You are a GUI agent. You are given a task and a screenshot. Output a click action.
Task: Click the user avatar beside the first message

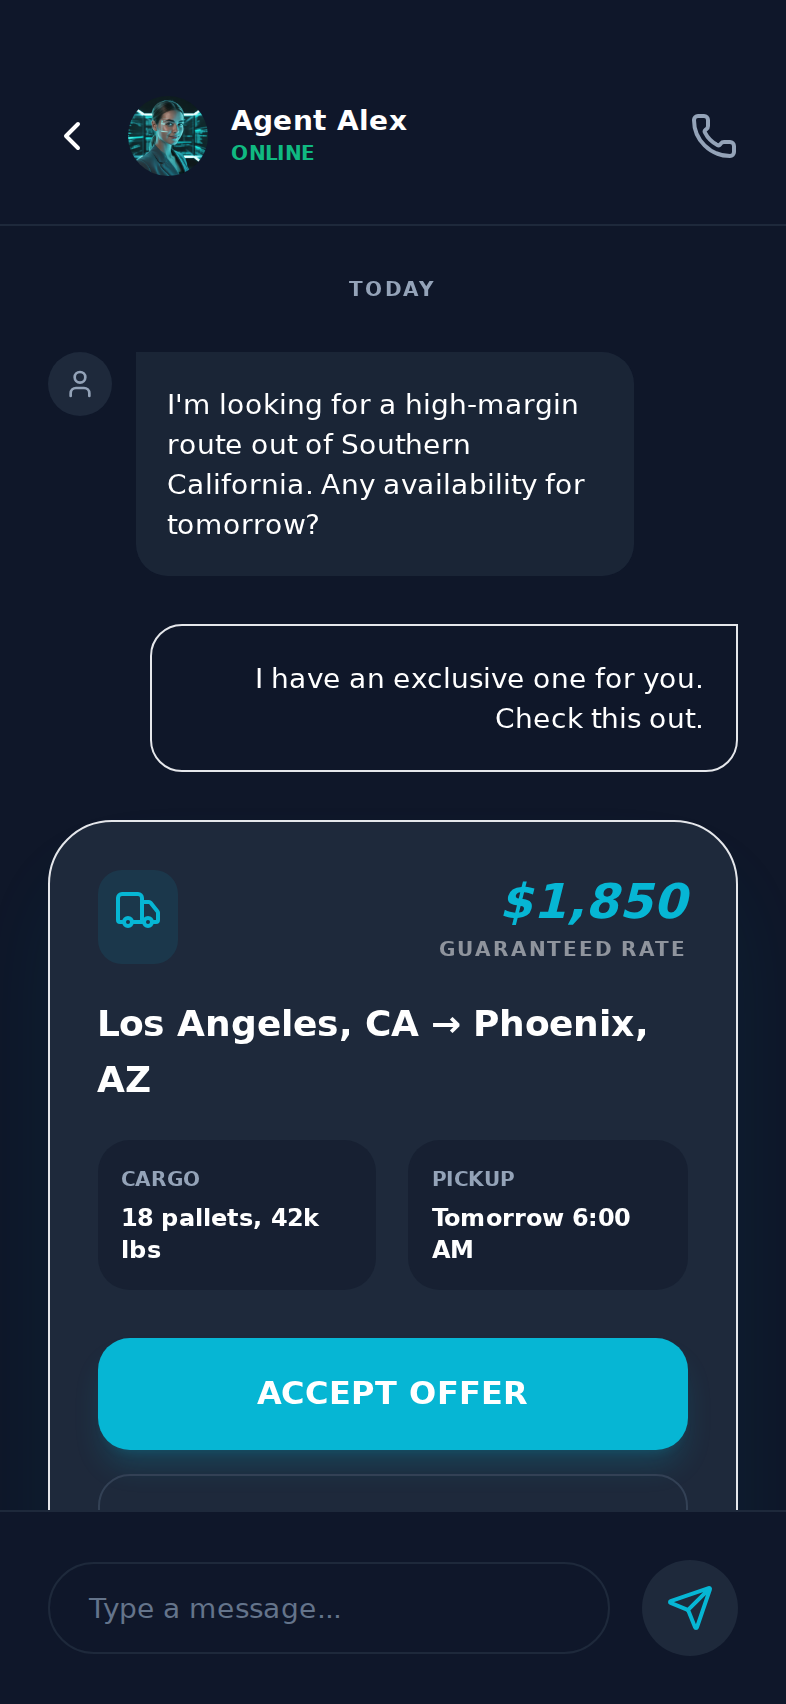point(80,384)
